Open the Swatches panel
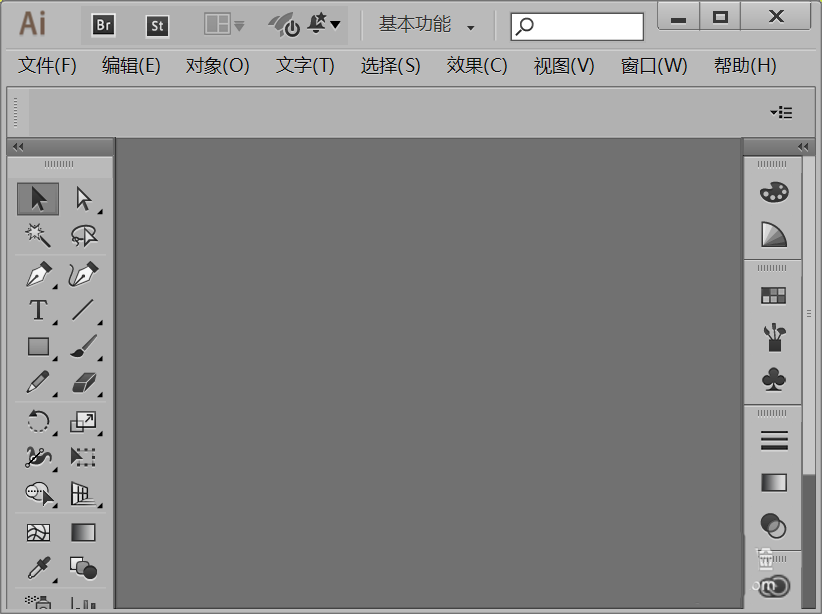The image size is (822, 614). (x=773, y=295)
